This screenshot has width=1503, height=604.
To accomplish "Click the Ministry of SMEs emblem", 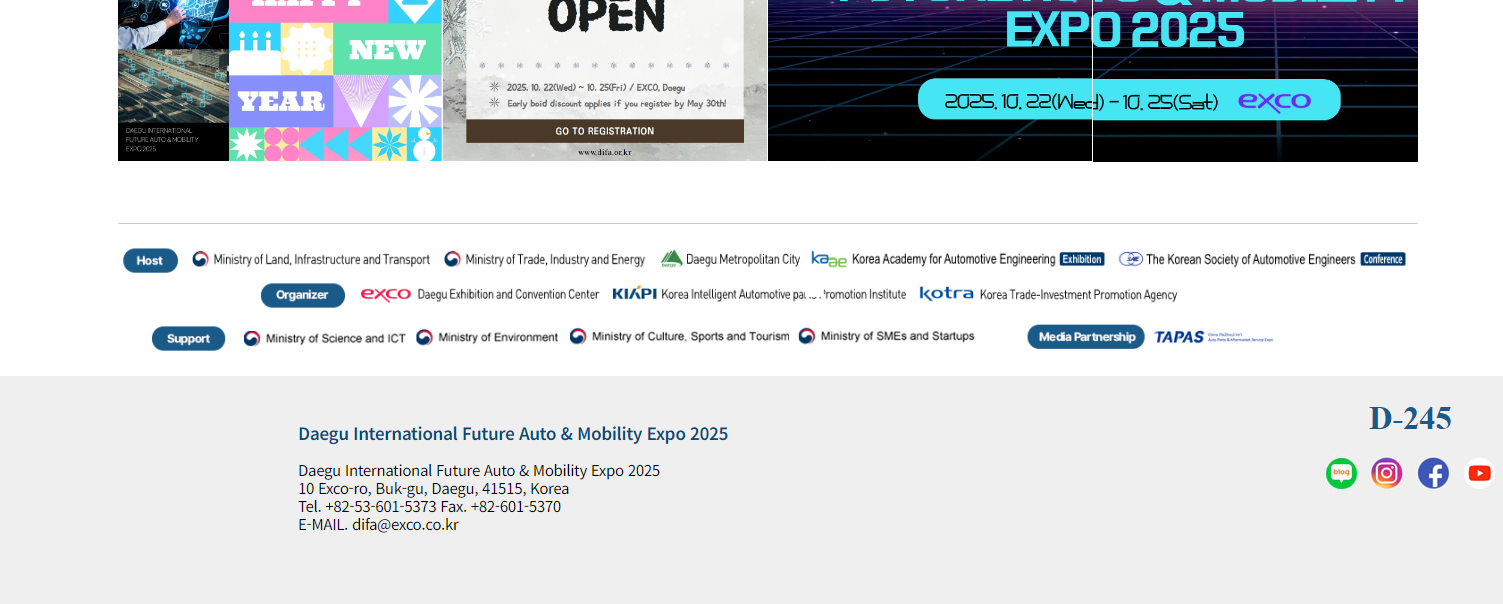I will click(x=807, y=336).
